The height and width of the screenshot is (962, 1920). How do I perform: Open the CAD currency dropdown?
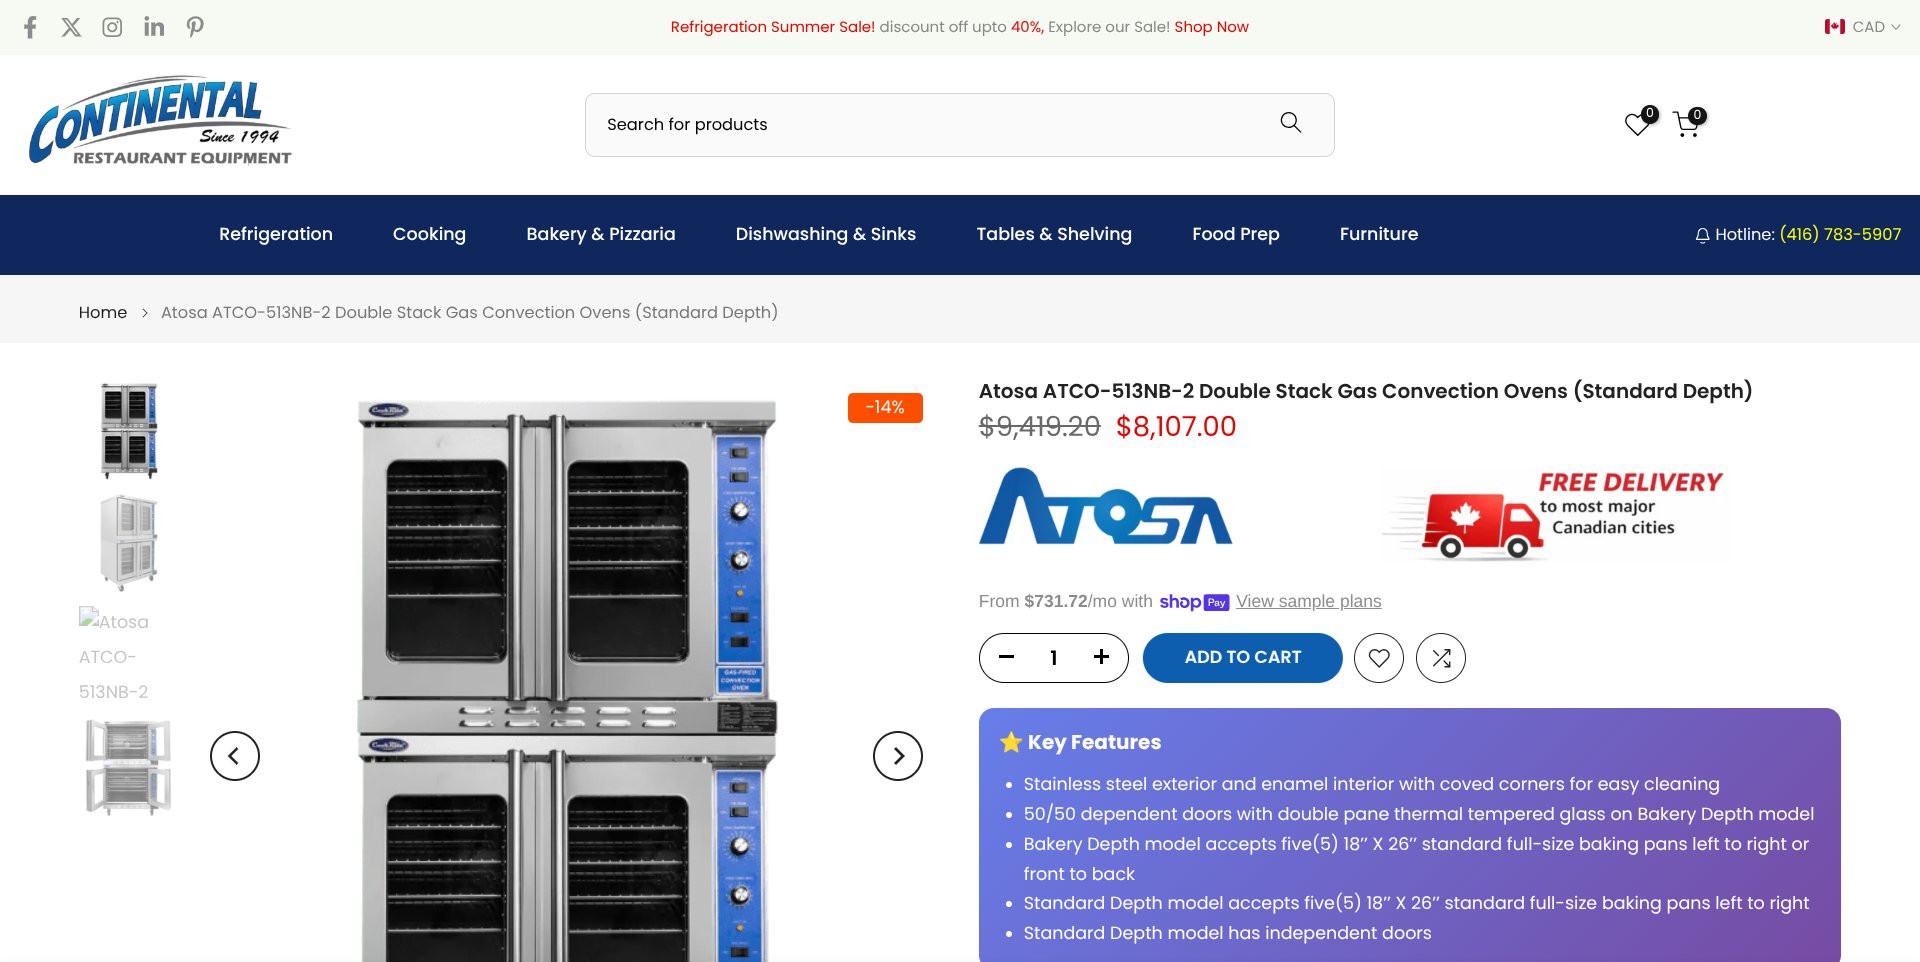tap(1862, 27)
